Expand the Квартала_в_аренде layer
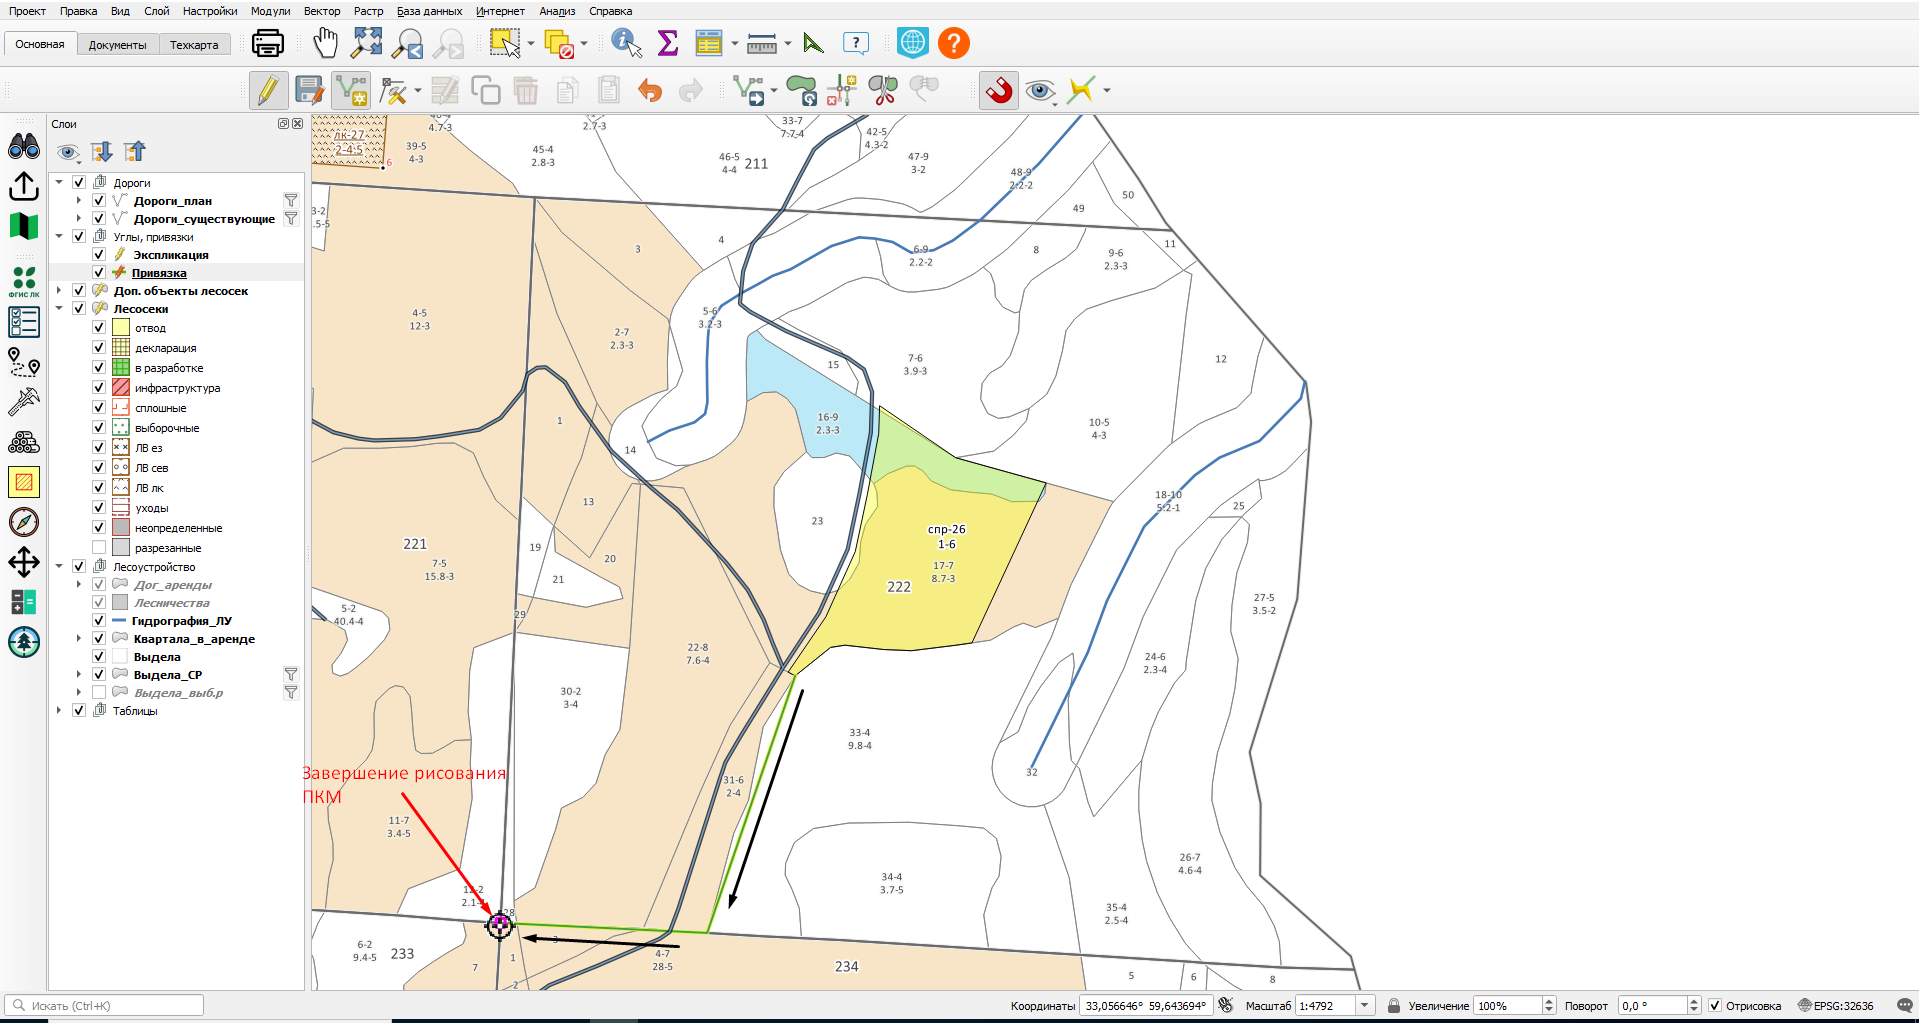The image size is (1919, 1023). (79, 638)
